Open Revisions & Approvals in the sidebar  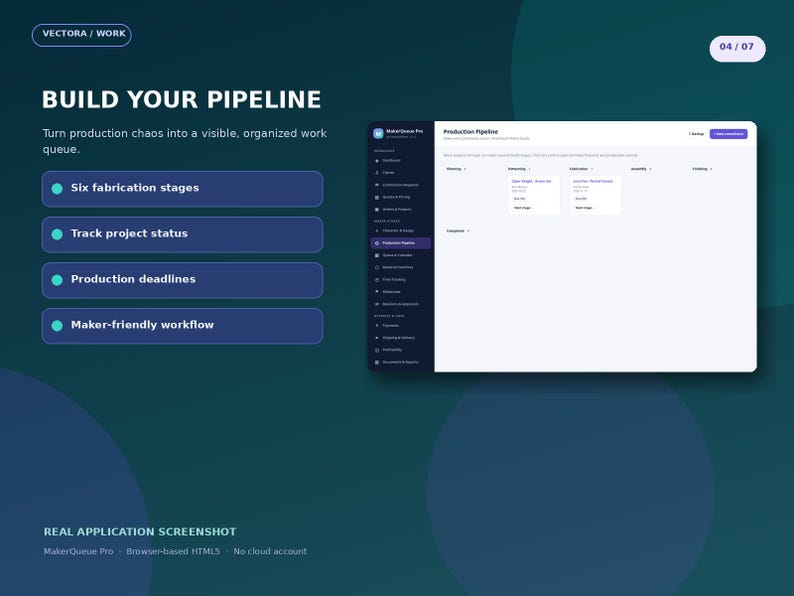[401, 304]
